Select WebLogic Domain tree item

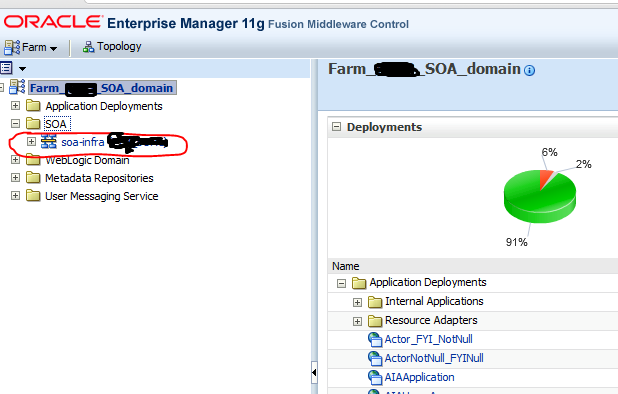(87, 160)
